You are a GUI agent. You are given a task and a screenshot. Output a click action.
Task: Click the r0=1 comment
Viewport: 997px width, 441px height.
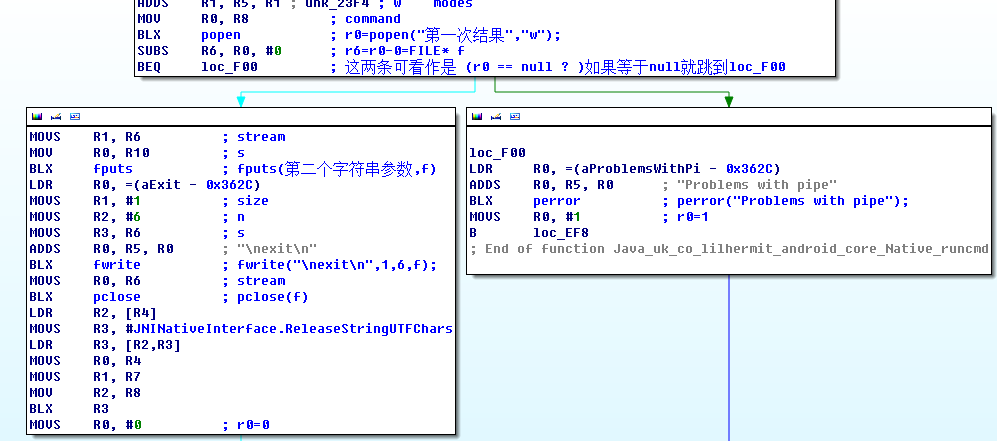694,217
